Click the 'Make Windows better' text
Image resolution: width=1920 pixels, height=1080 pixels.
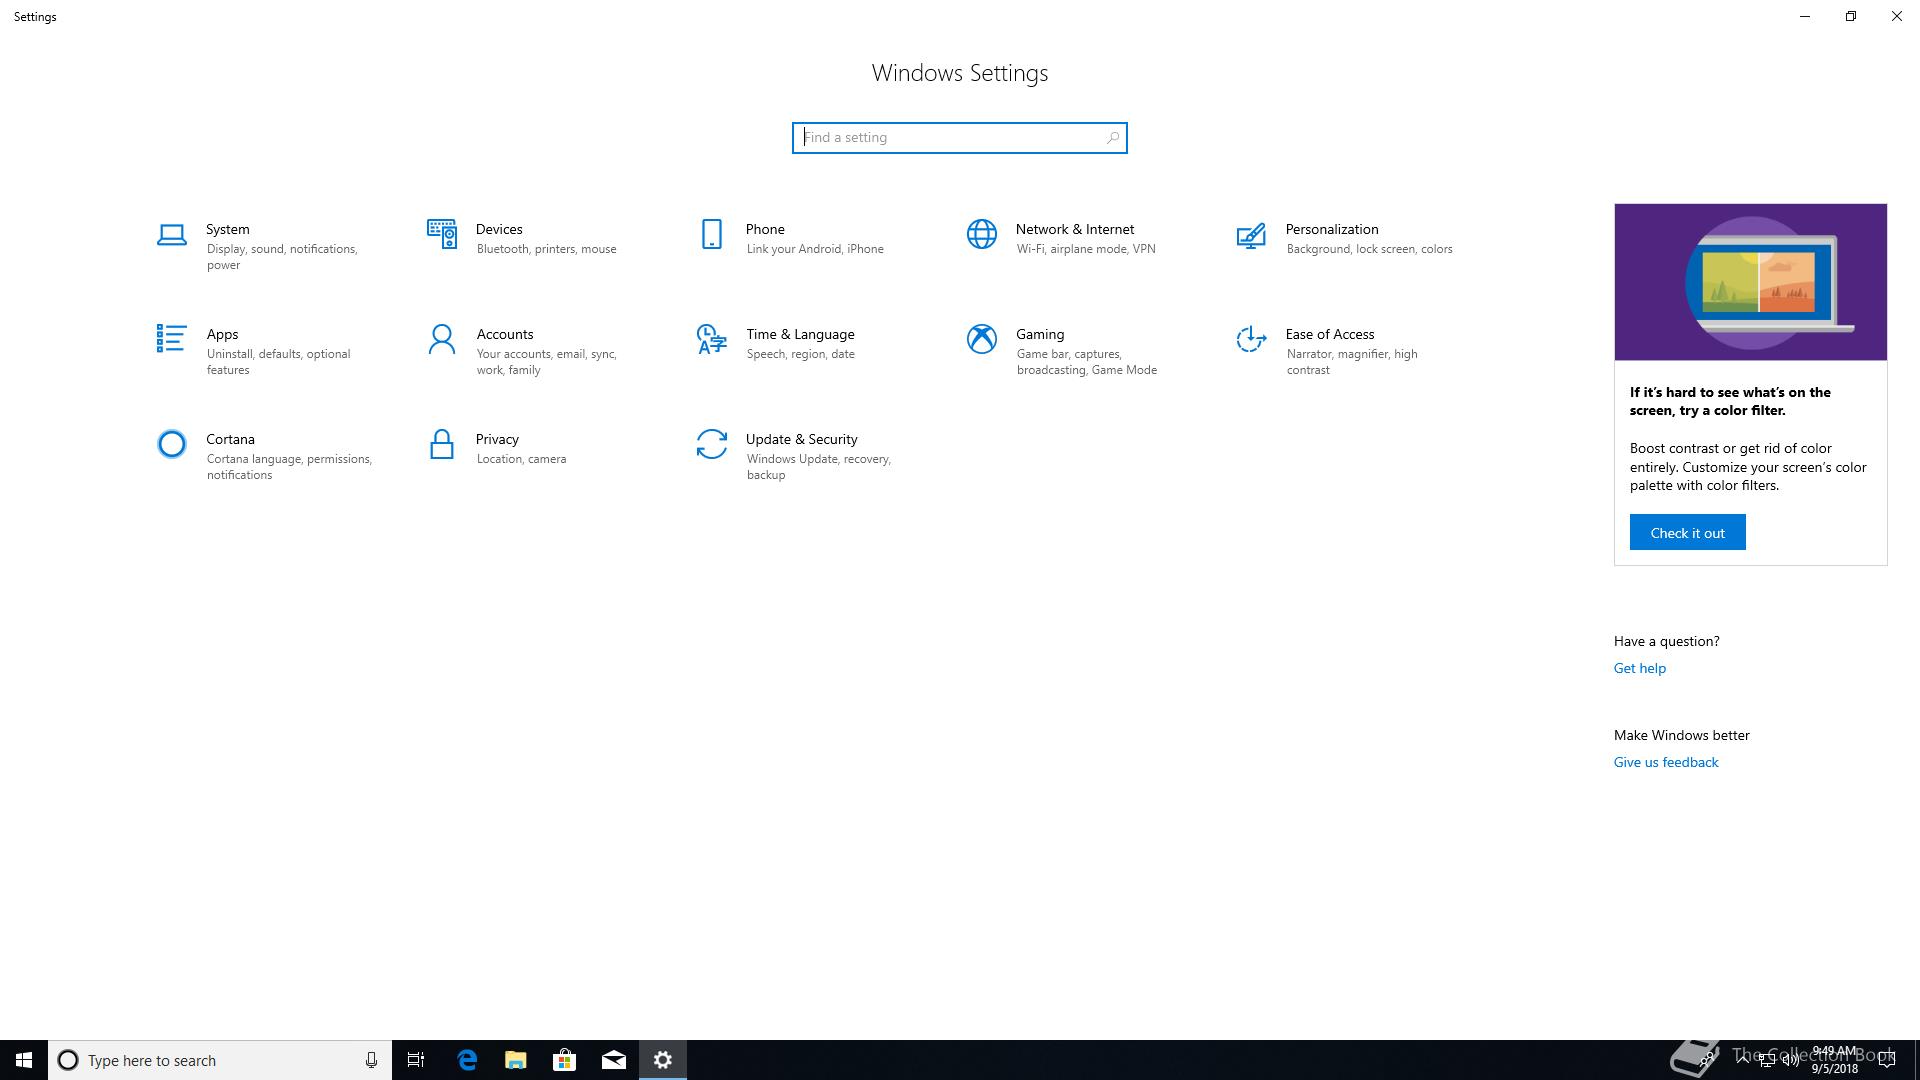tap(1682, 735)
